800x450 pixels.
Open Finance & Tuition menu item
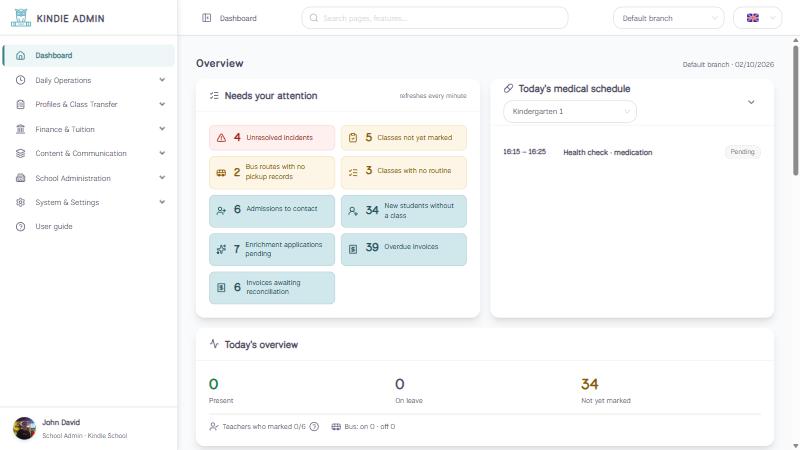(89, 129)
